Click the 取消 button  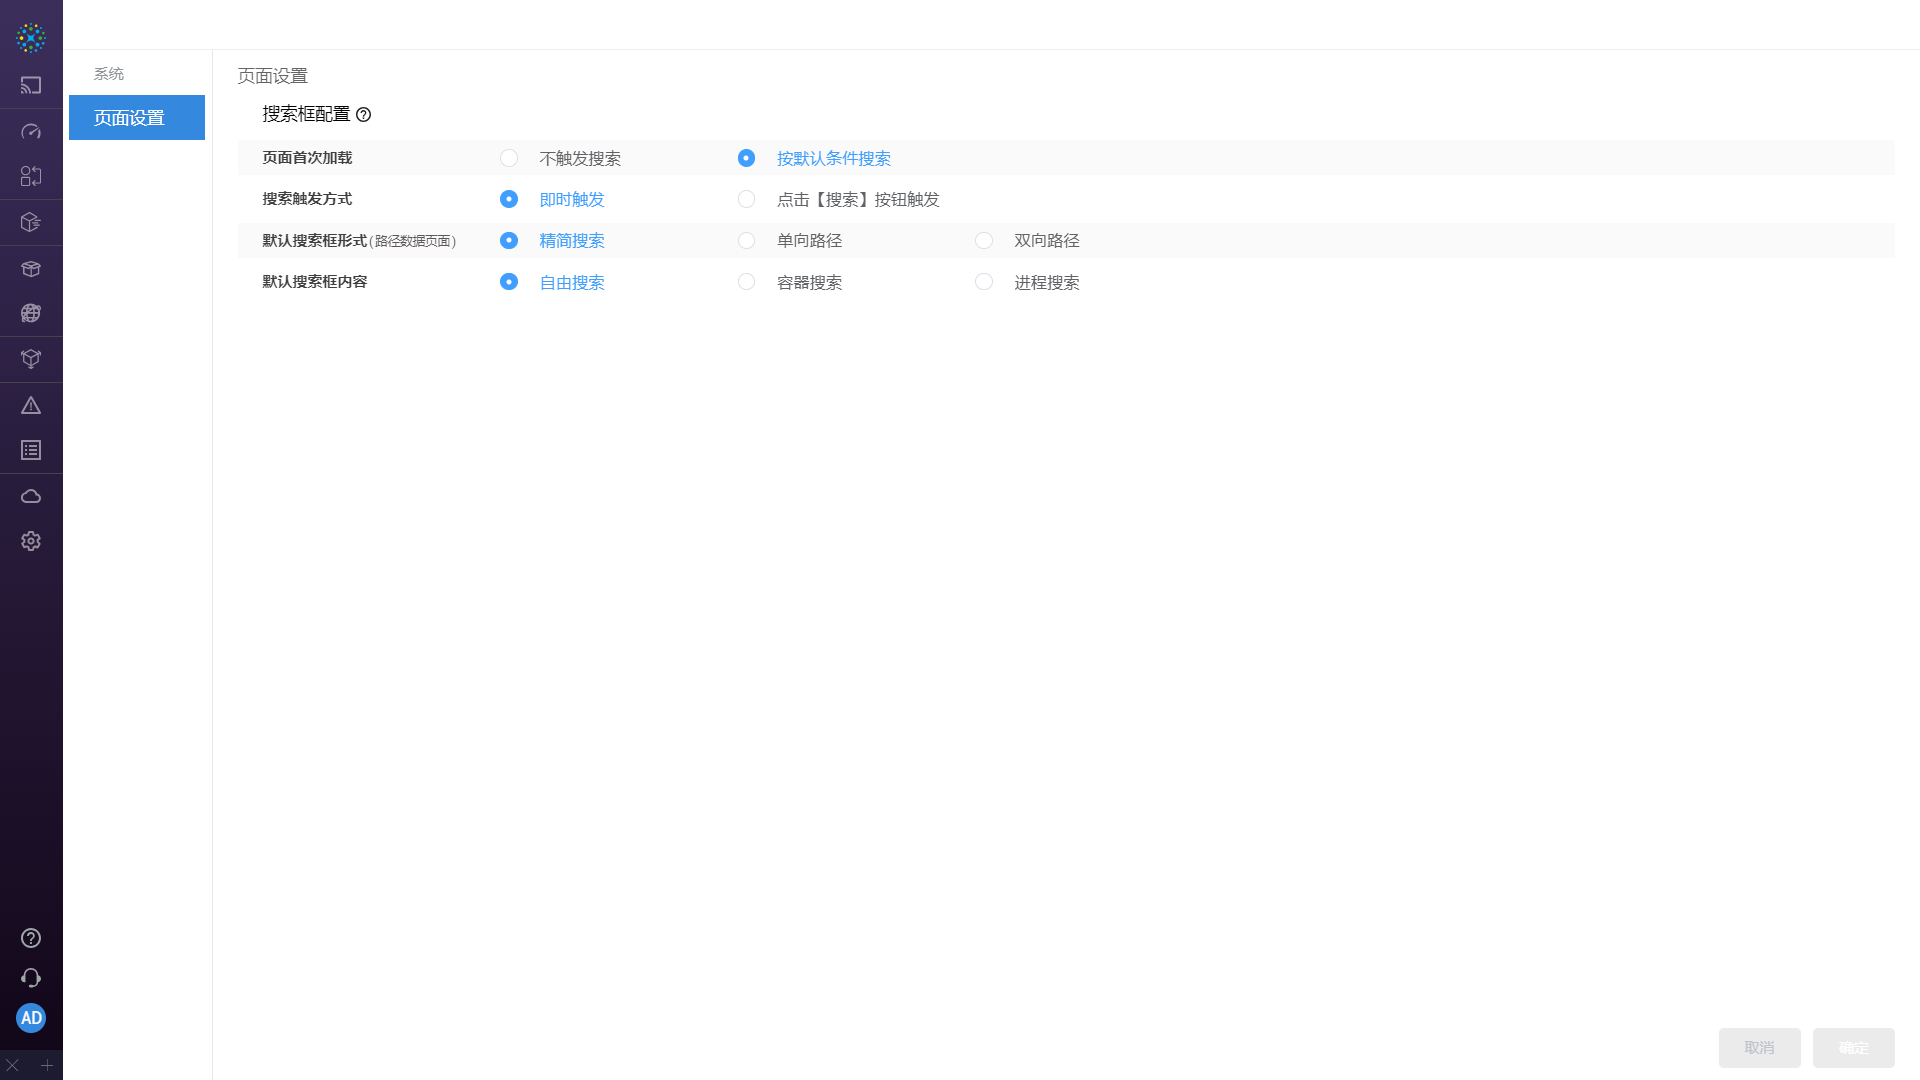click(1759, 1047)
